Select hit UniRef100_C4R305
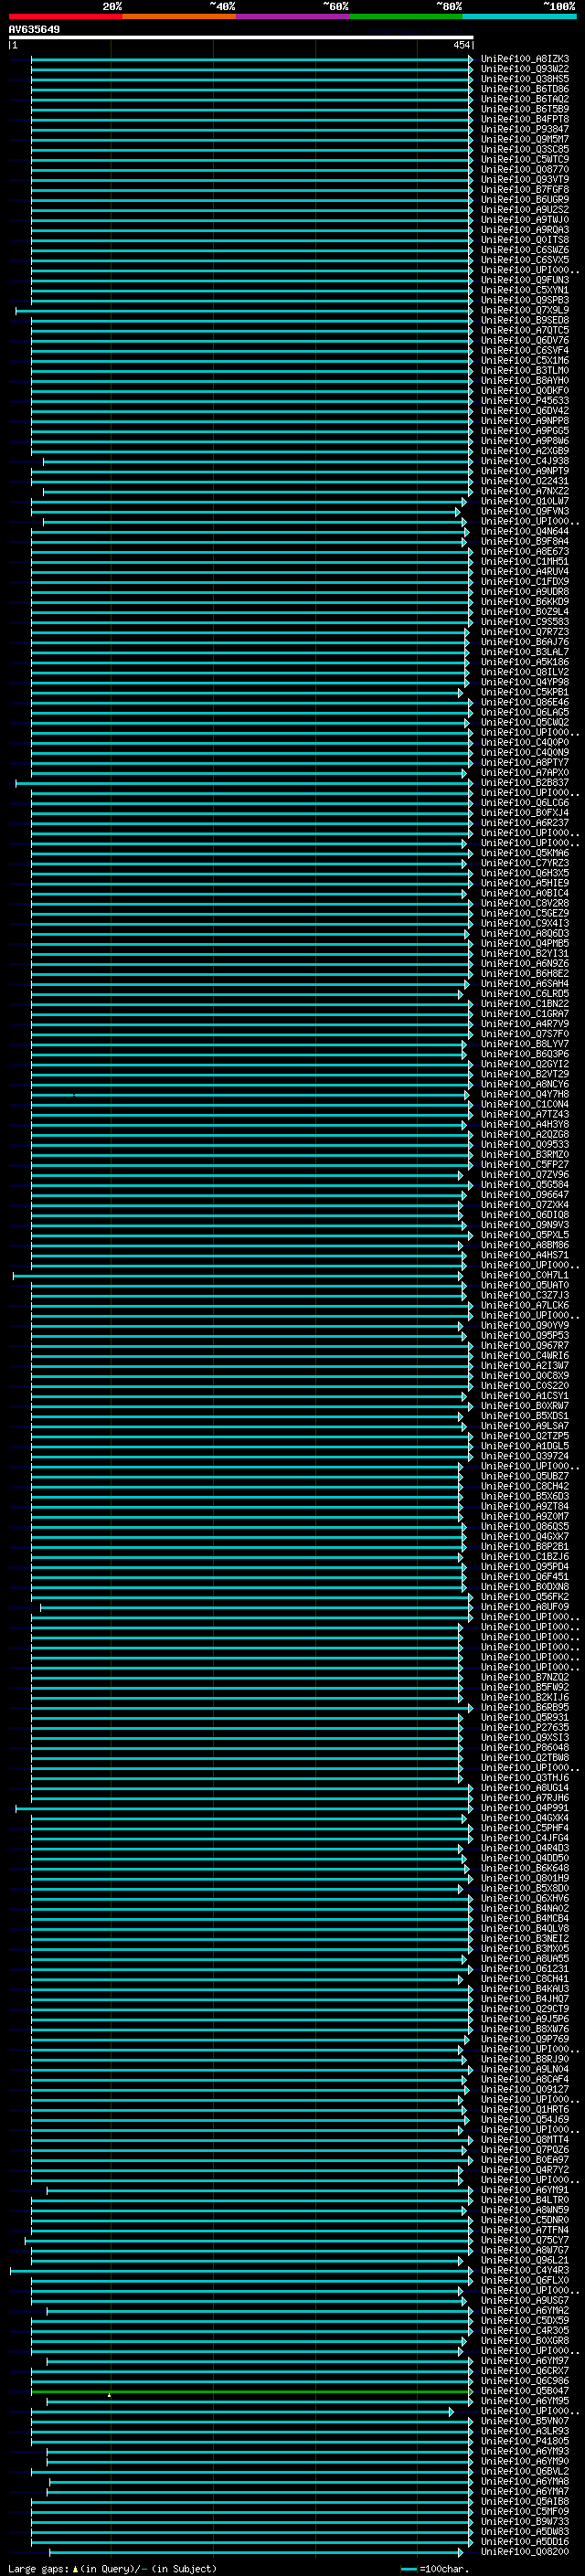The image size is (585, 2576). click(525, 2330)
